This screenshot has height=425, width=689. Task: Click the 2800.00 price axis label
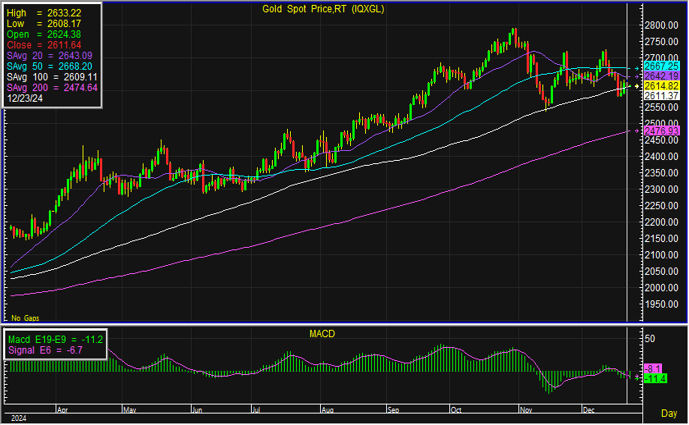(x=657, y=25)
